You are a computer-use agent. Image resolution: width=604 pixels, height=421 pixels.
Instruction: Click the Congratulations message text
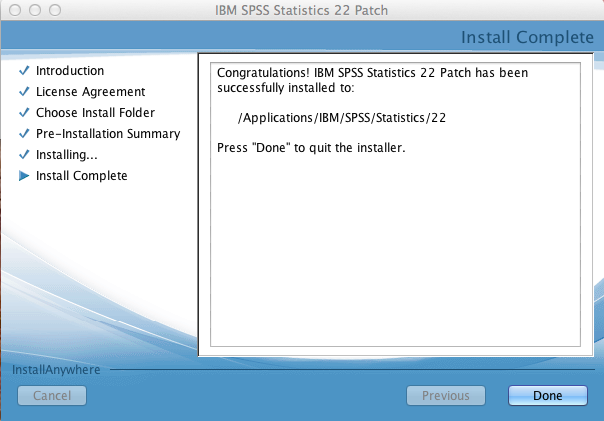(x=372, y=80)
